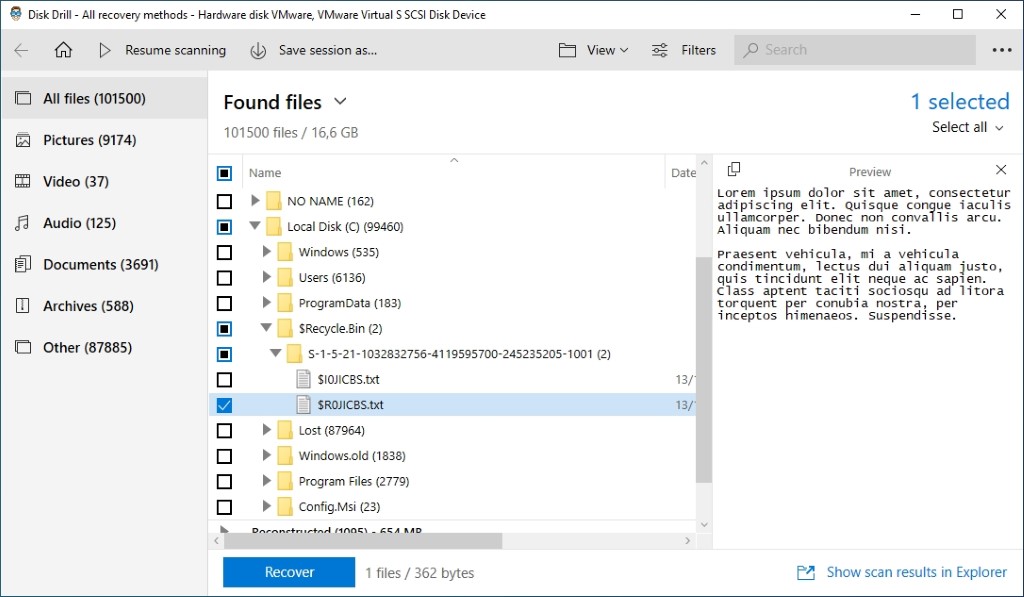Click the horizontal scrollbar thumb
Screen dimensions: 1024x597
pyautogui.click(x=363, y=541)
